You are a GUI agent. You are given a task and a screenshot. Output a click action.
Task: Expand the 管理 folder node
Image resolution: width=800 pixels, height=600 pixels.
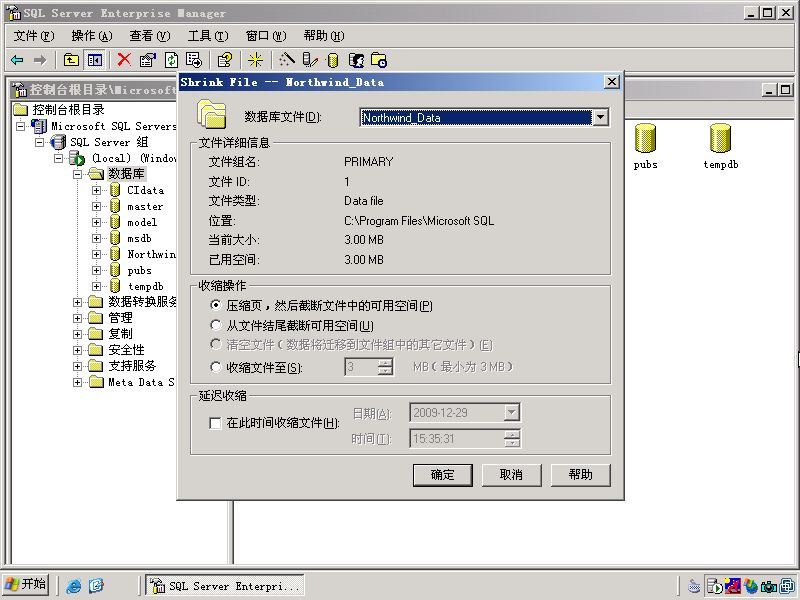pyautogui.click(x=77, y=318)
